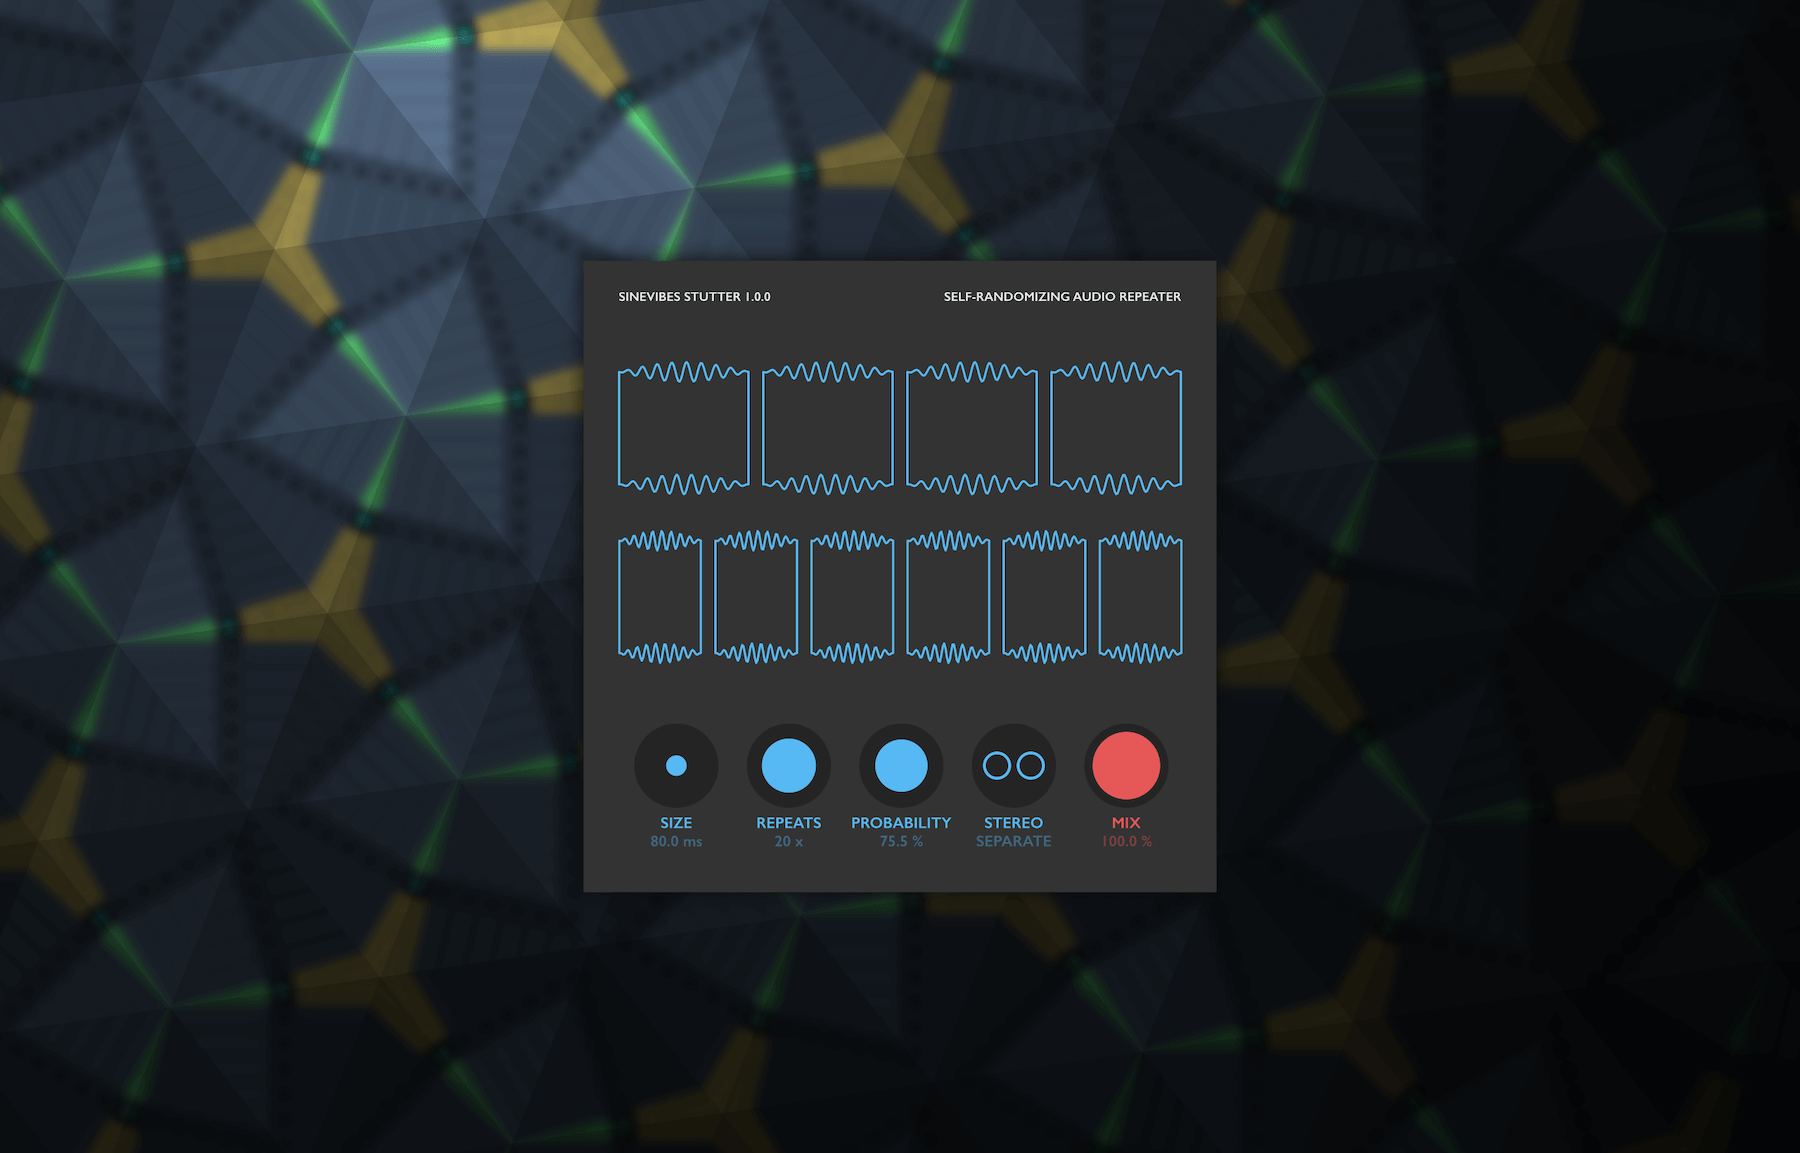Click the 100.0 % mix value
The width and height of the screenshot is (1800, 1153).
pos(1127,842)
